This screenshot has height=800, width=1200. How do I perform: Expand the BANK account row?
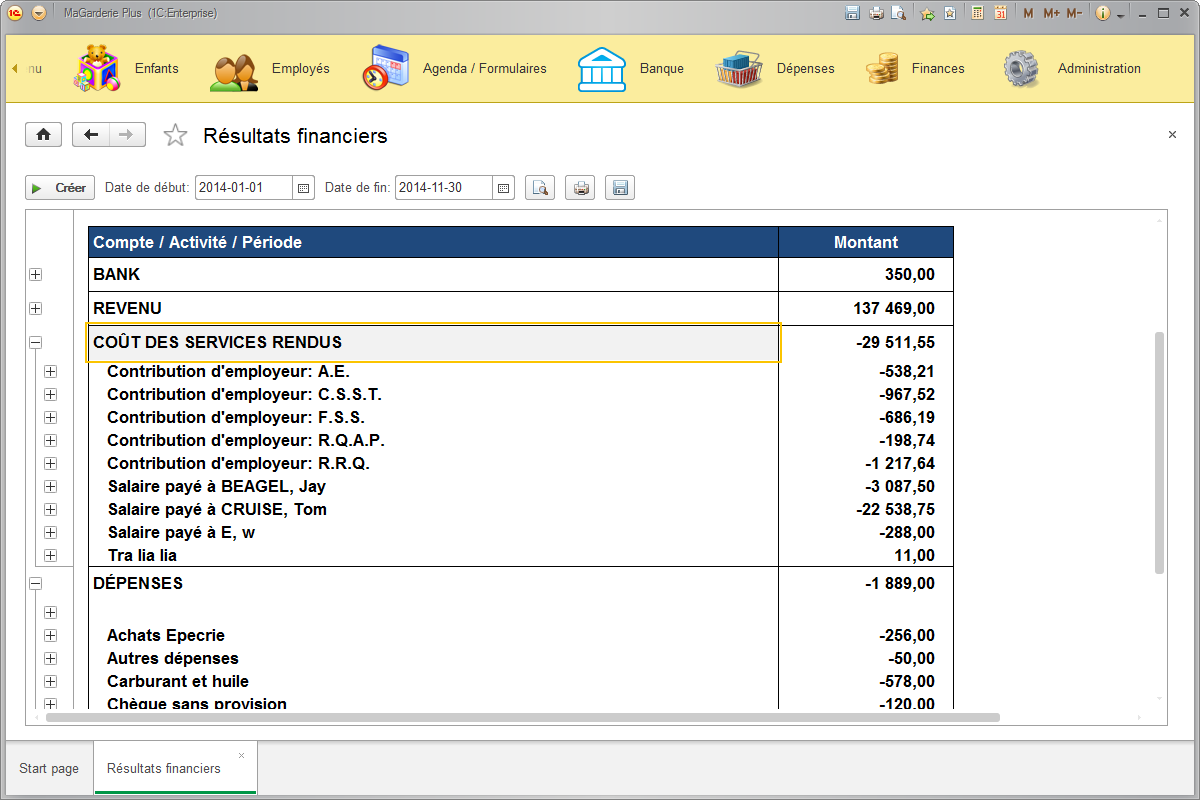pyautogui.click(x=35, y=274)
